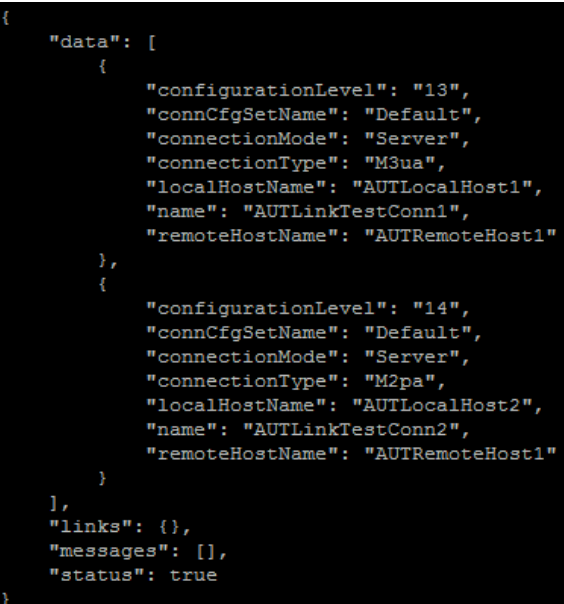Click the "links" key text
The height and width of the screenshot is (604, 564).
(91, 527)
